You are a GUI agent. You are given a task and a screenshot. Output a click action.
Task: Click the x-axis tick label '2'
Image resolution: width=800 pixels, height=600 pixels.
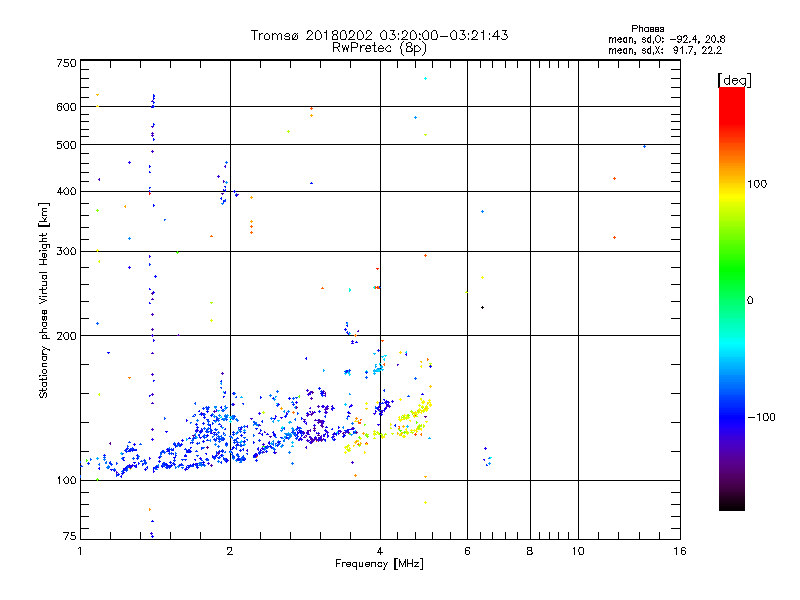click(x=230, y=551)
